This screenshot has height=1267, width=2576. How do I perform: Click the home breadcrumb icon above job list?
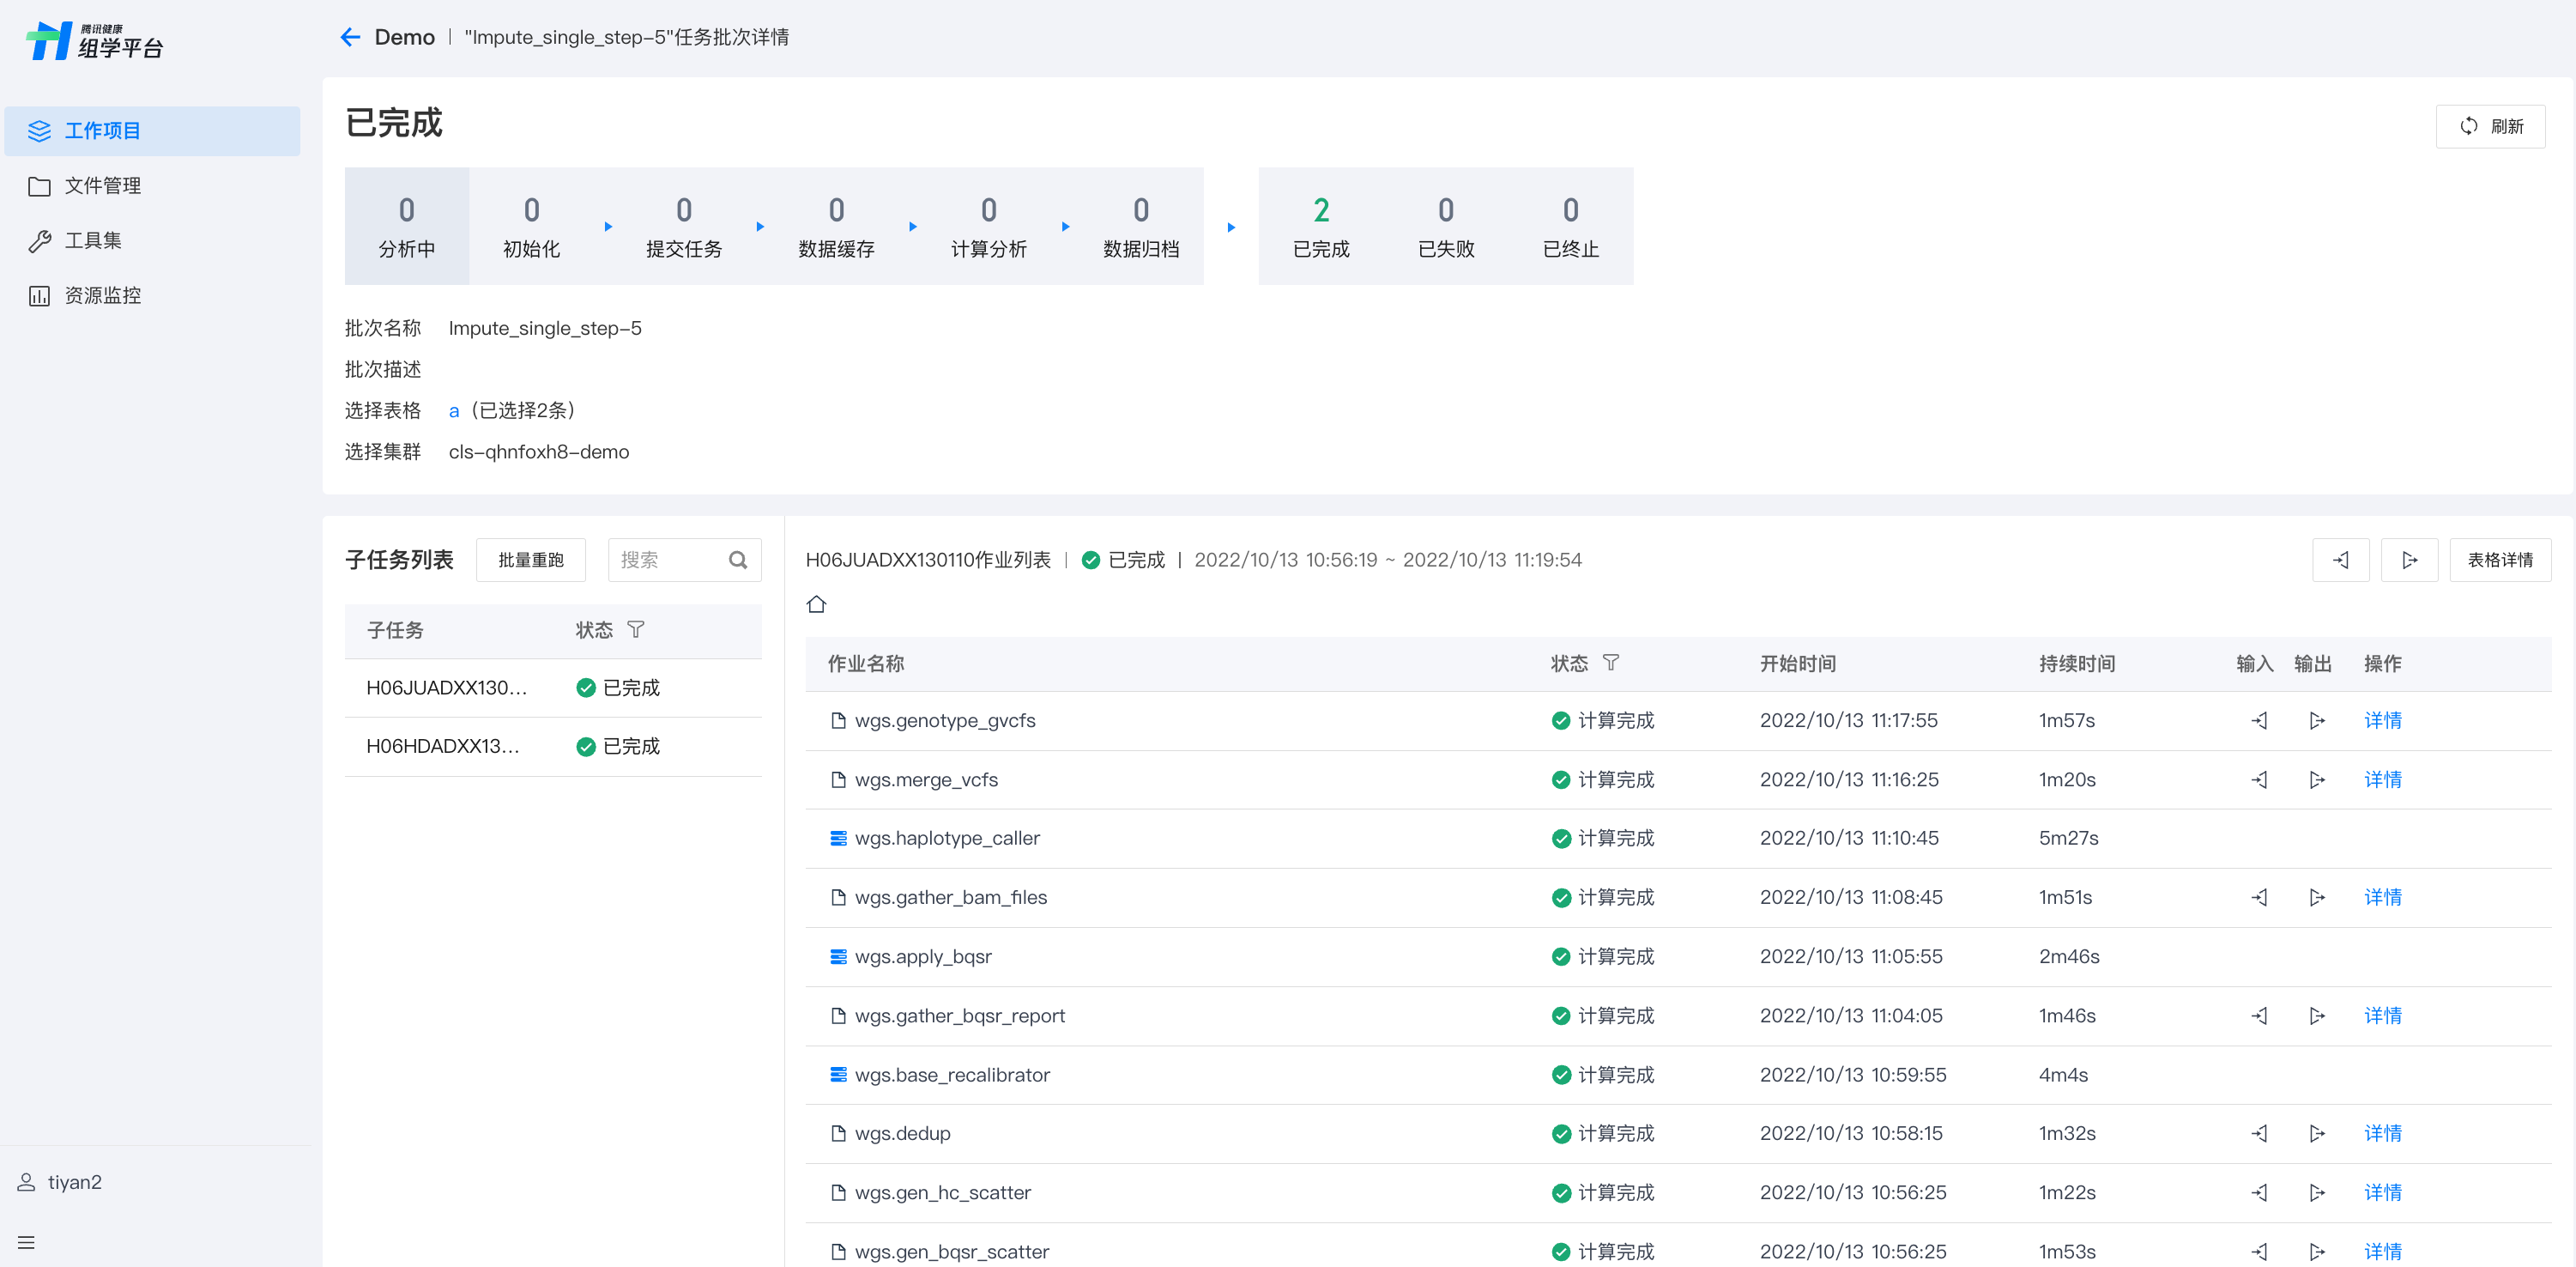[816, 604]
